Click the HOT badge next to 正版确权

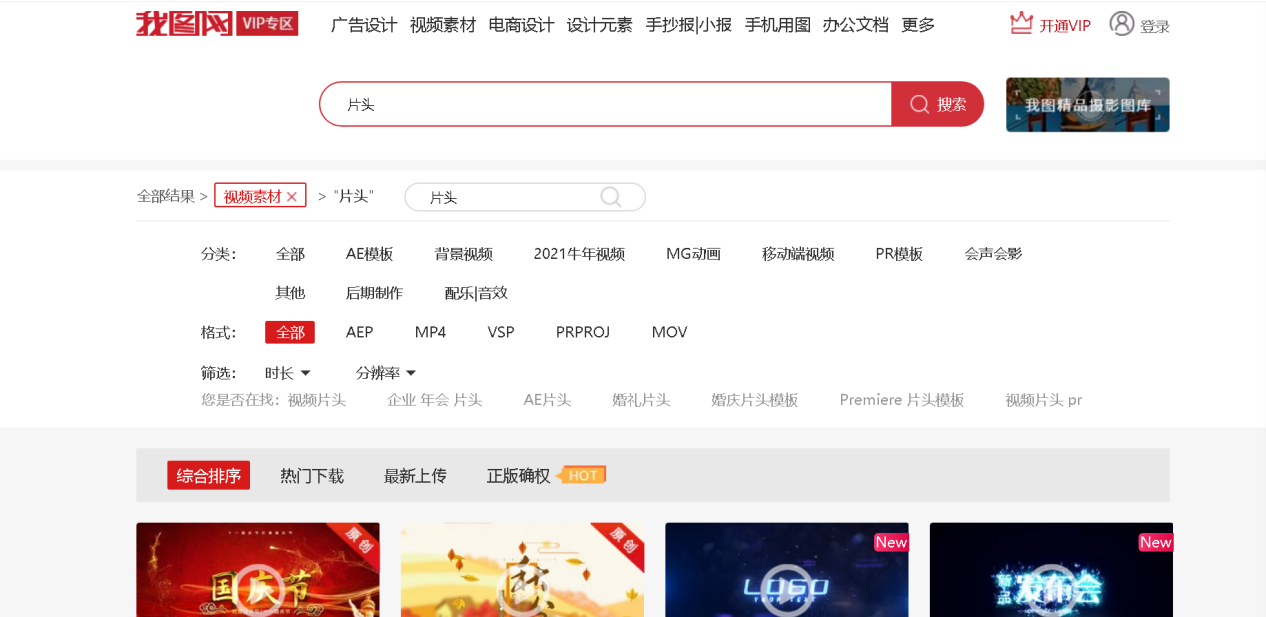583,475
